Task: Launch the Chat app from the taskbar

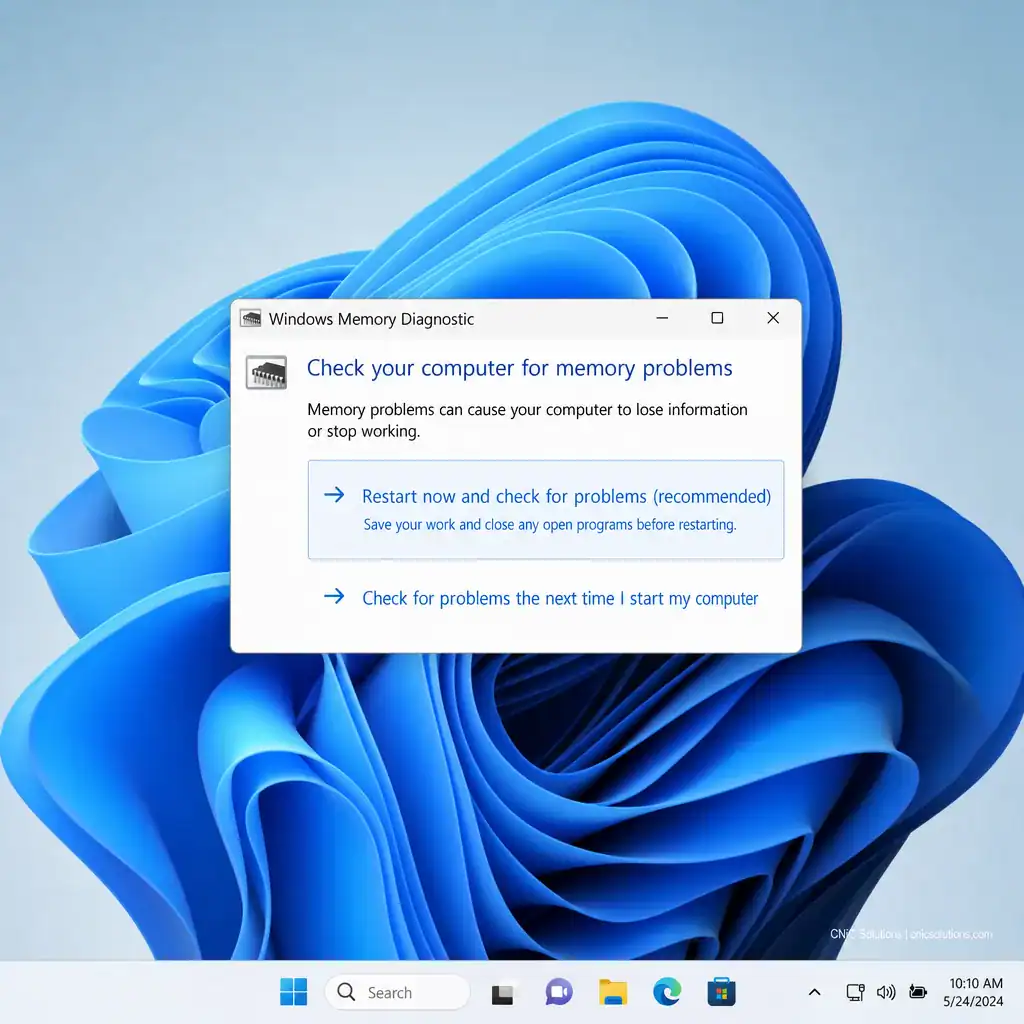Action: click(x=558, y=992)
